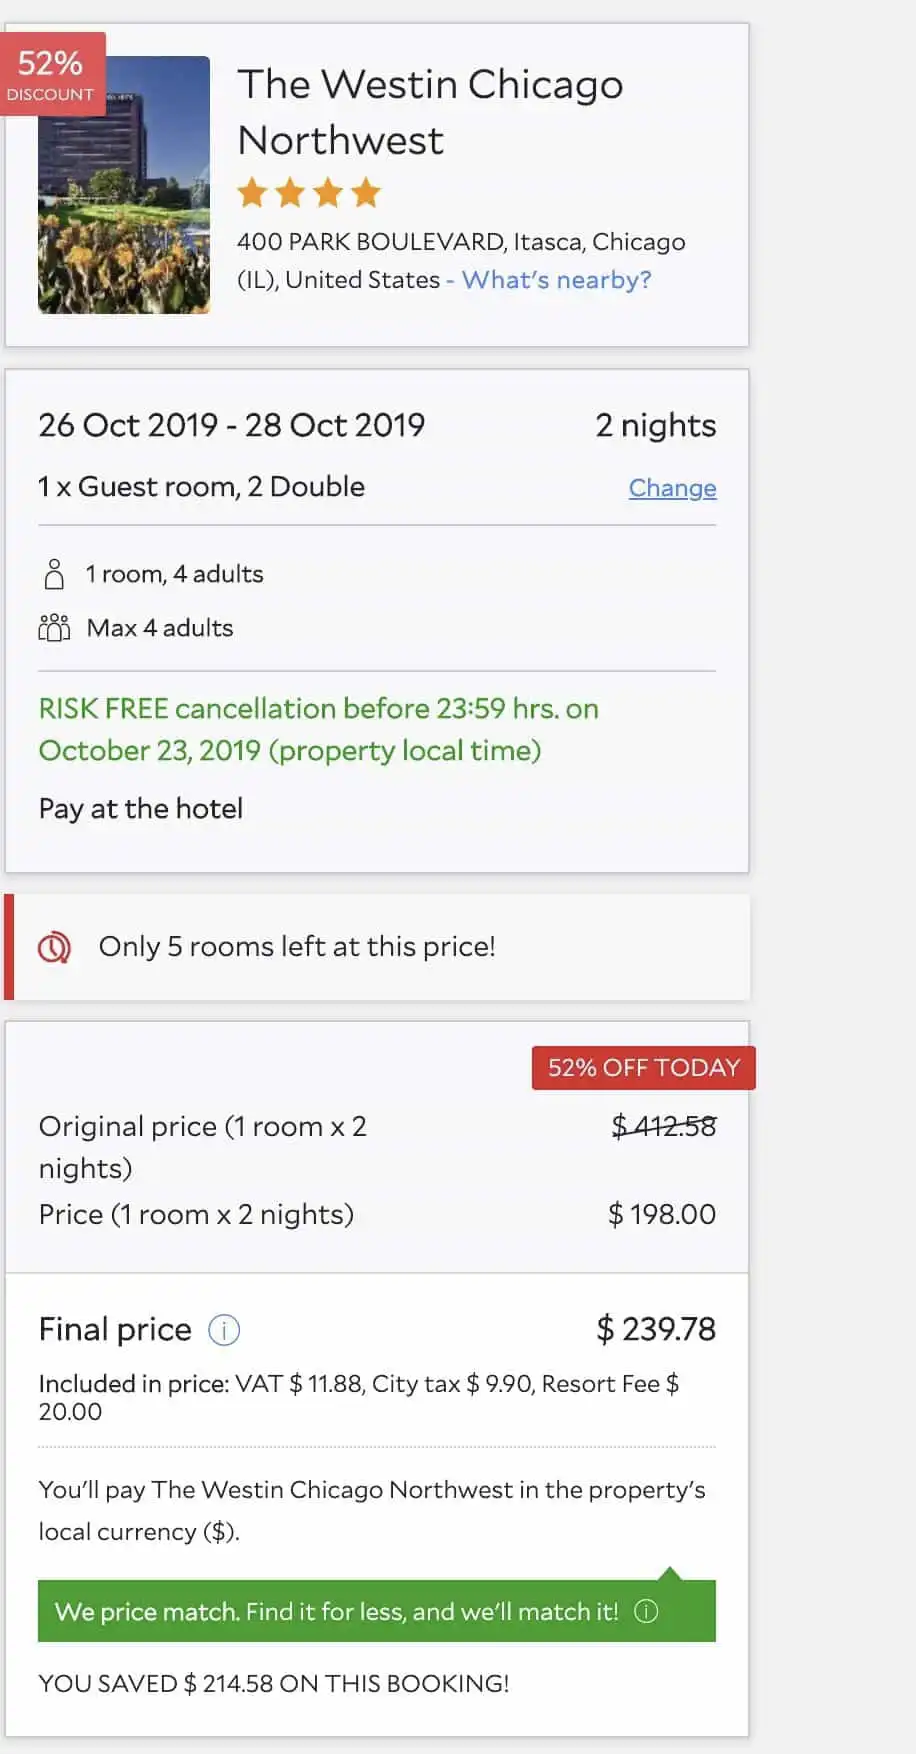Click the Pay at the hotel text
This screenshot has height=1754, width=916.
pyautogui.click(x=141, y=808)
